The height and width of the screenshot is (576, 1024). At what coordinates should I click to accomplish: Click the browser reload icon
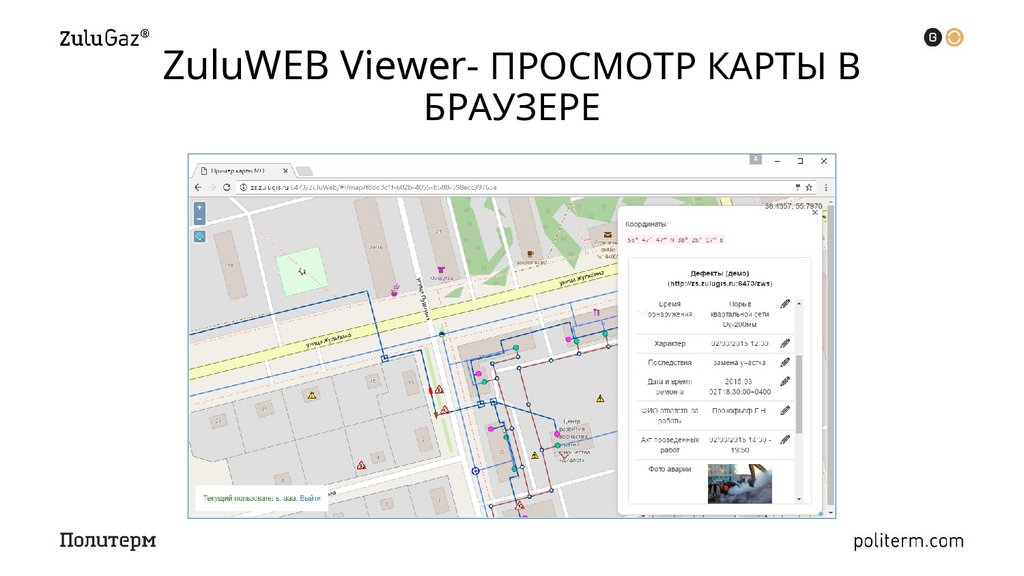click(227, 188)
